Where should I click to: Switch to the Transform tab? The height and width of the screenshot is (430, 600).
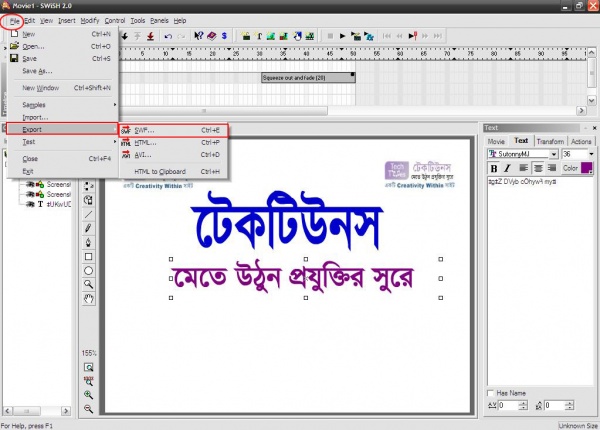550,142
